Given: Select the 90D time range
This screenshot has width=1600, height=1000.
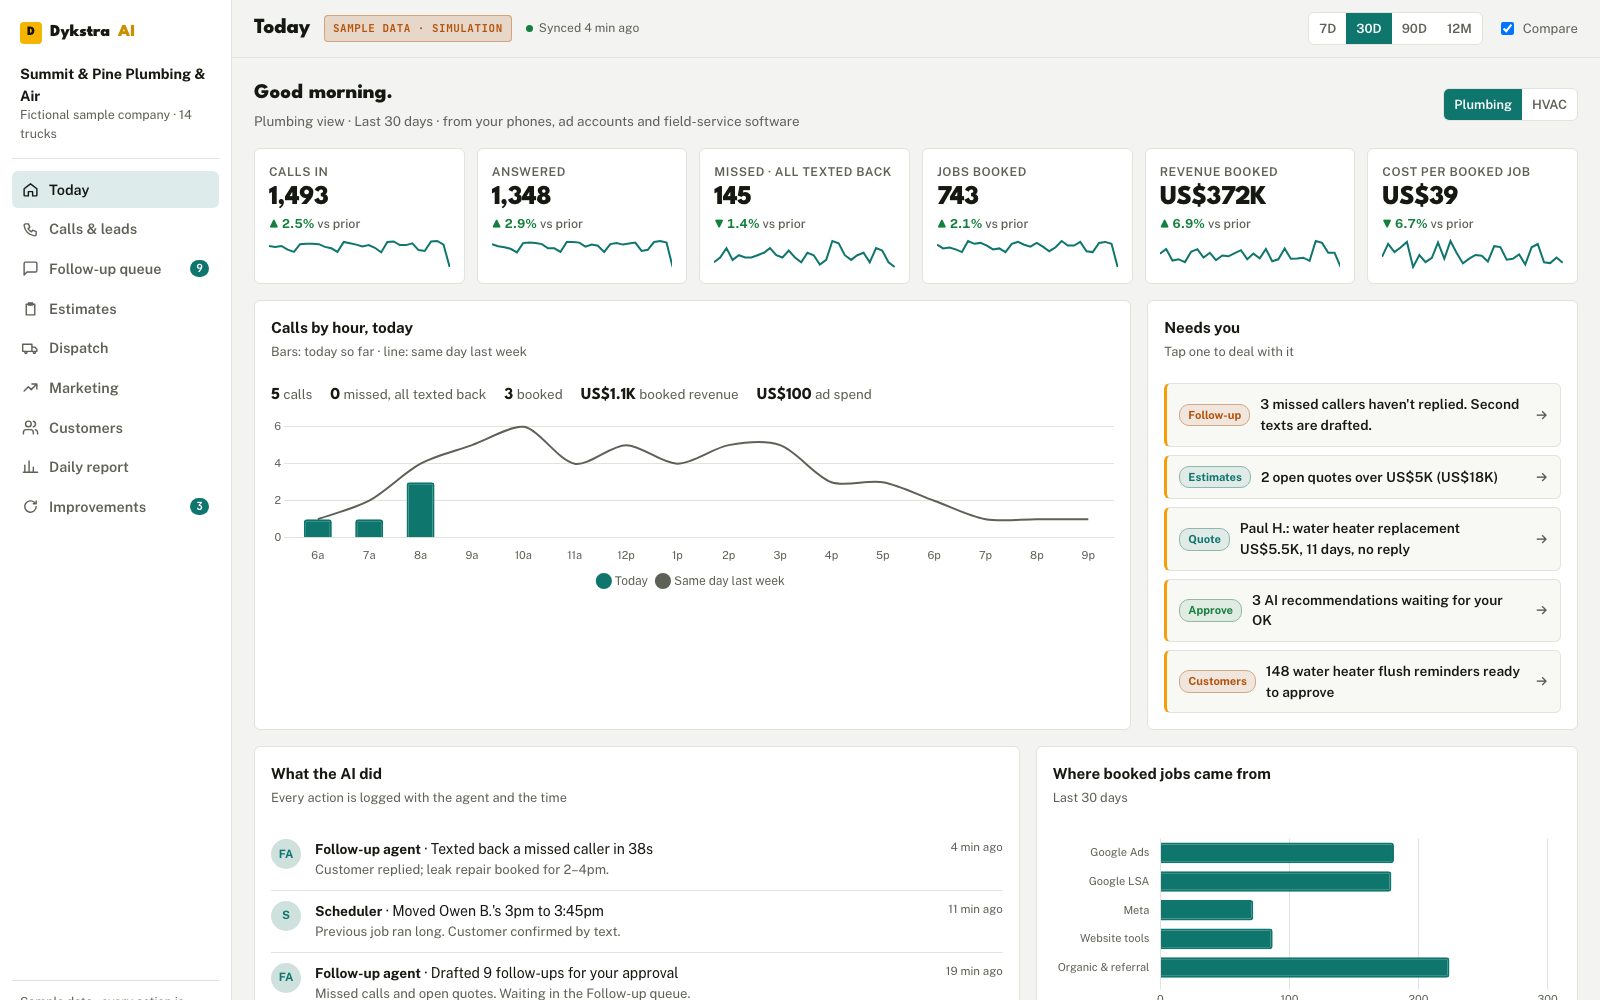Looking at the screenshot, I should click(x=1414, y=28).
